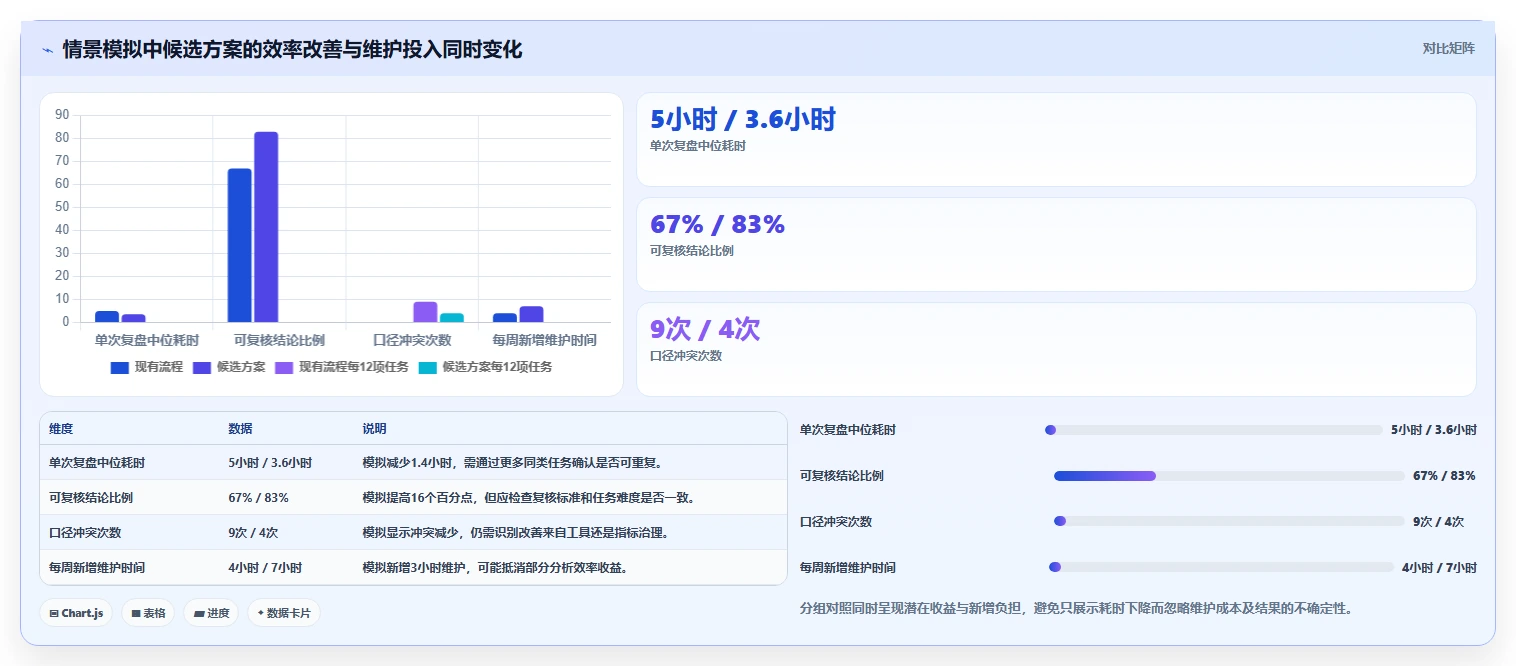Open the 67% / 83% data card

tap(1056, 244)
